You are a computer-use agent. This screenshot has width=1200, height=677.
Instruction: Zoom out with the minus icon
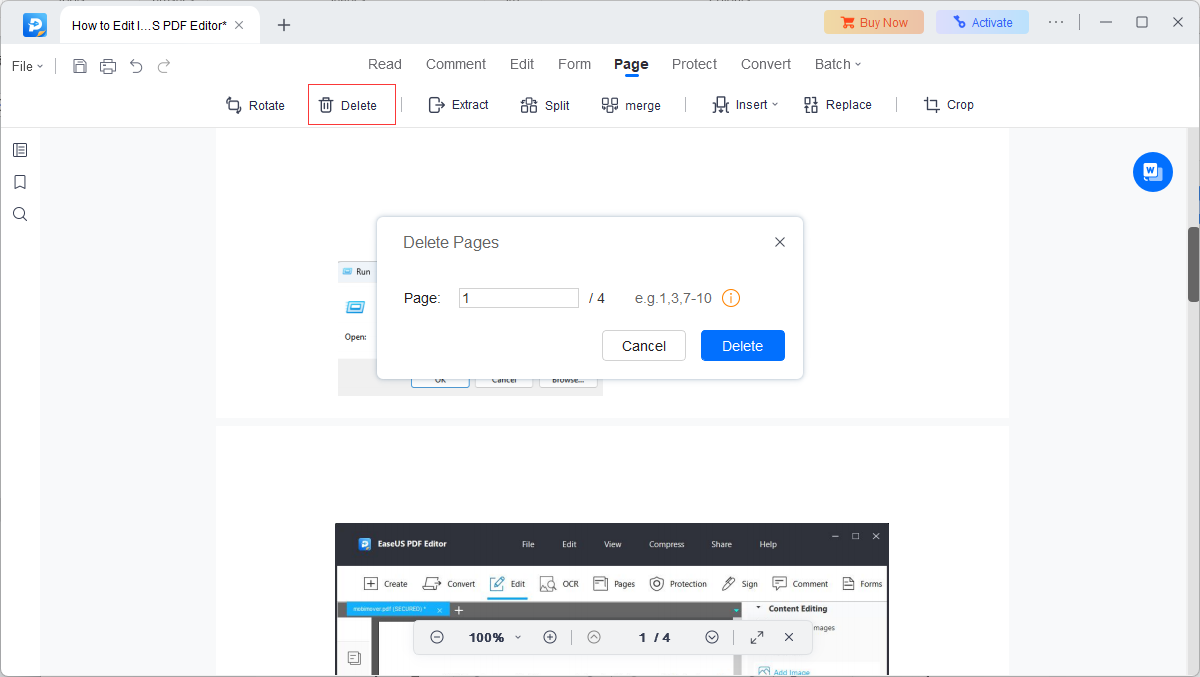point(437,637)
